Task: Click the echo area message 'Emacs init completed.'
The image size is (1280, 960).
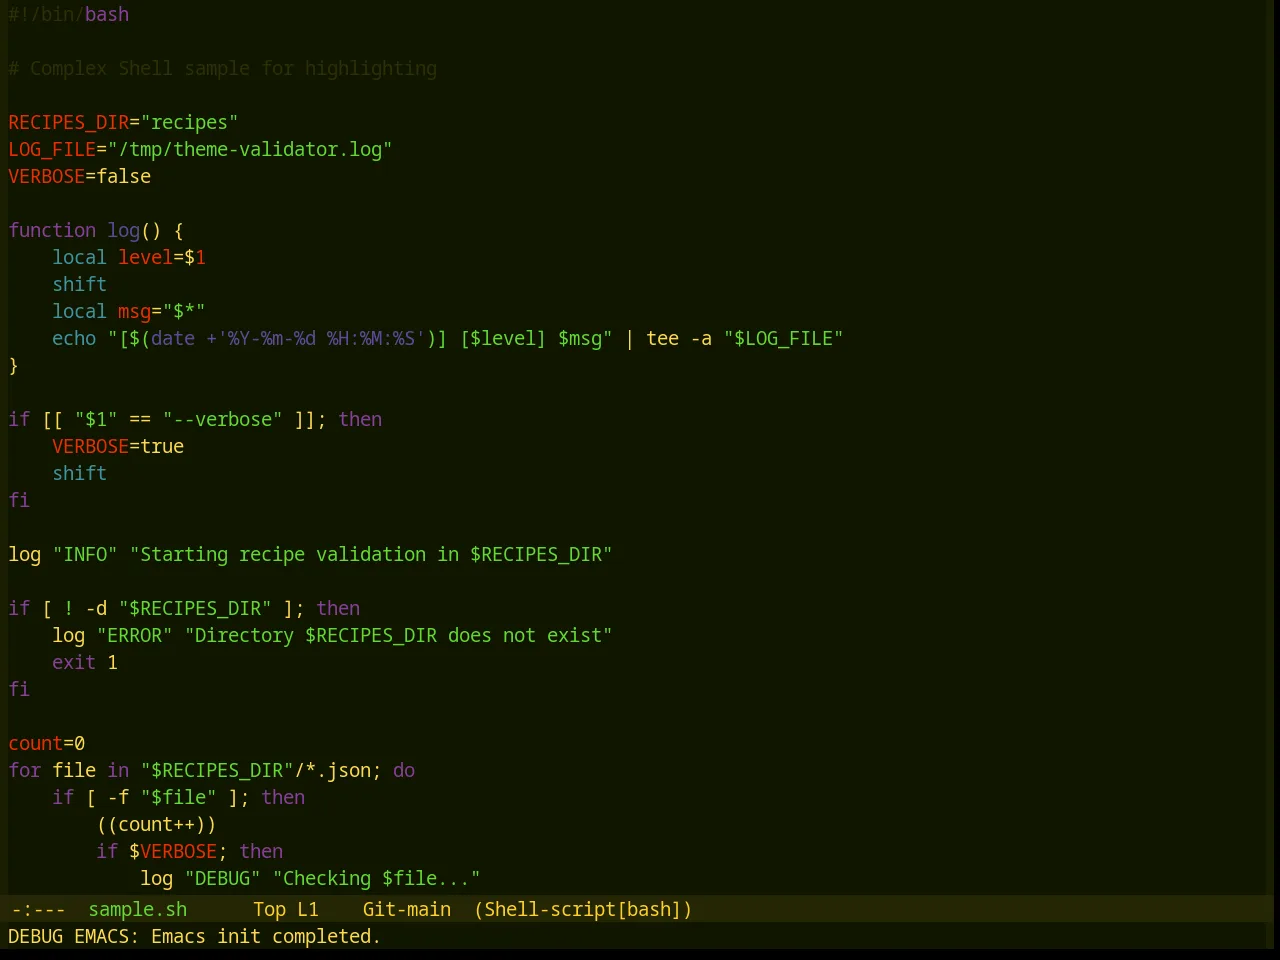Action: (x=266, y=936)
